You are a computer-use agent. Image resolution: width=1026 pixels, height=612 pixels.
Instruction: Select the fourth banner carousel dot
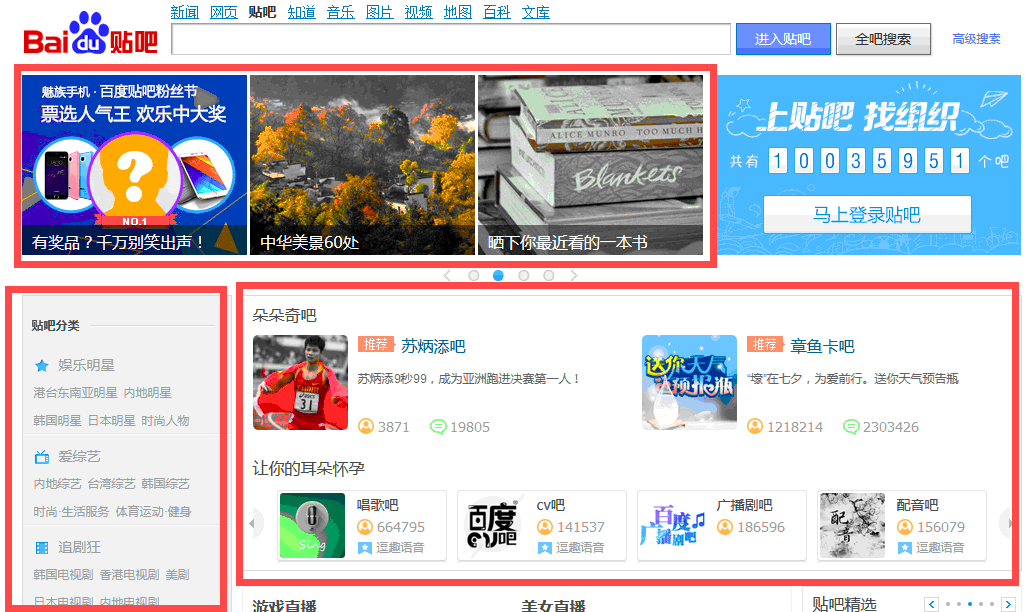[x=549, y=276]
